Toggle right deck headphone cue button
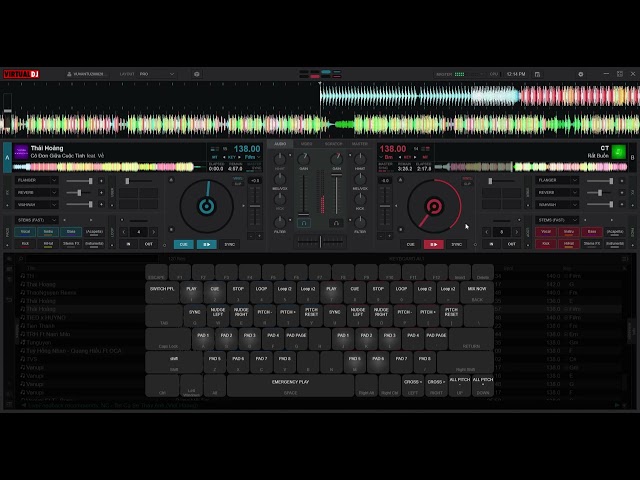The image size is (640, 480). point(336,223)
